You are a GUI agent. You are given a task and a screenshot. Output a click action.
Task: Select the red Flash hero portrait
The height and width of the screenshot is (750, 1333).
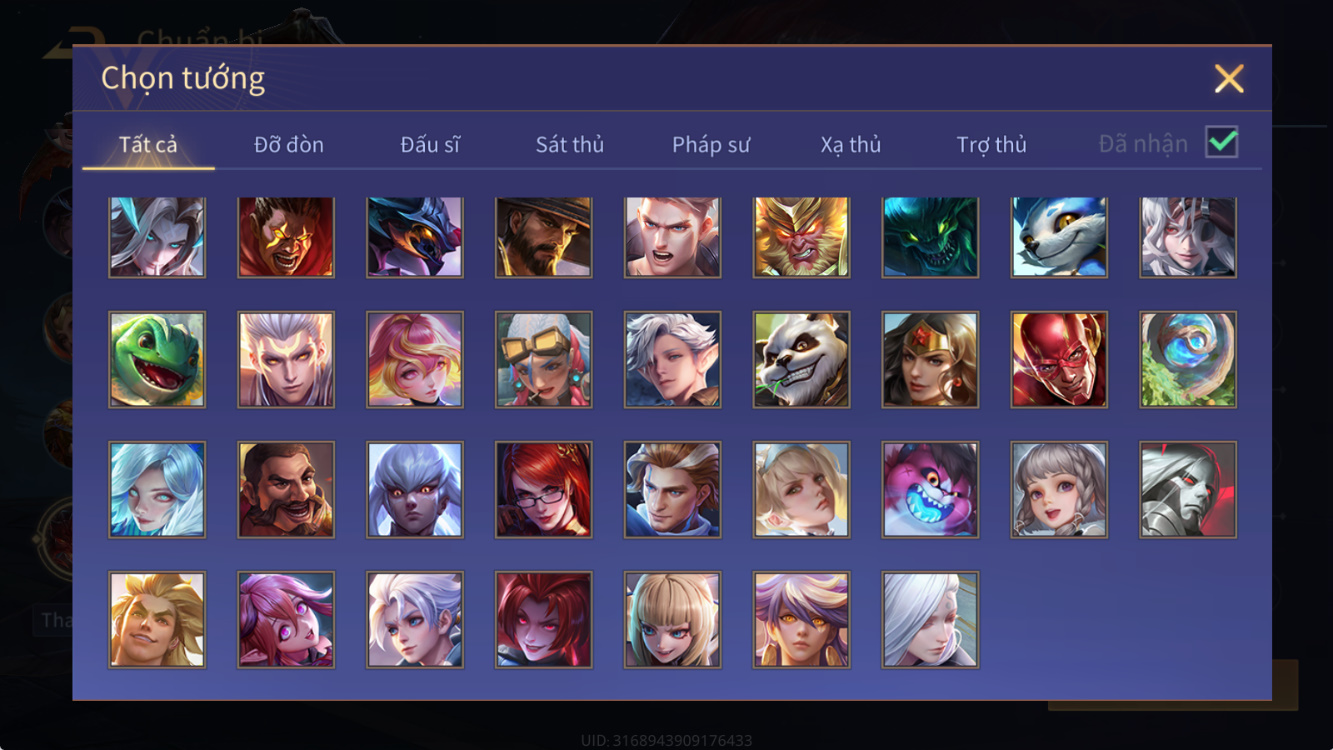click(x=1060, y=360)
